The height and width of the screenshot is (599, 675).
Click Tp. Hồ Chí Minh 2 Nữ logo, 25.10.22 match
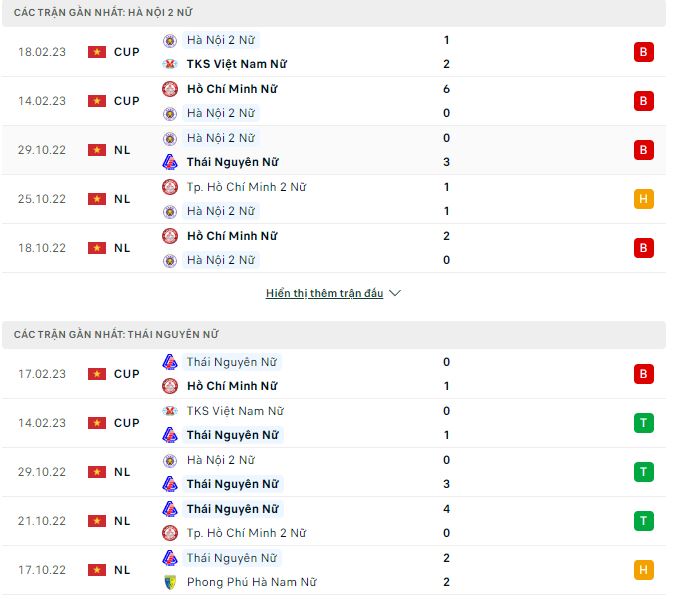[x=170, y=187]
